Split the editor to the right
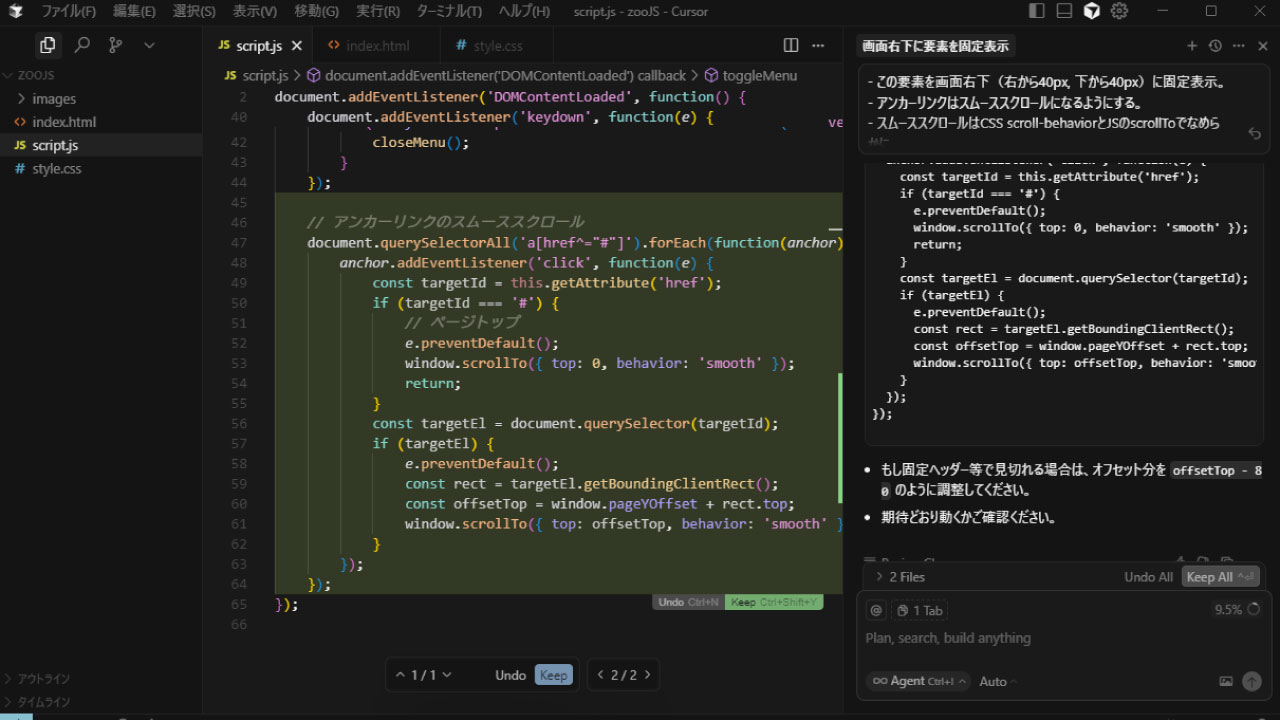This screenshot has width=1280, height=720. click(791, 45)
